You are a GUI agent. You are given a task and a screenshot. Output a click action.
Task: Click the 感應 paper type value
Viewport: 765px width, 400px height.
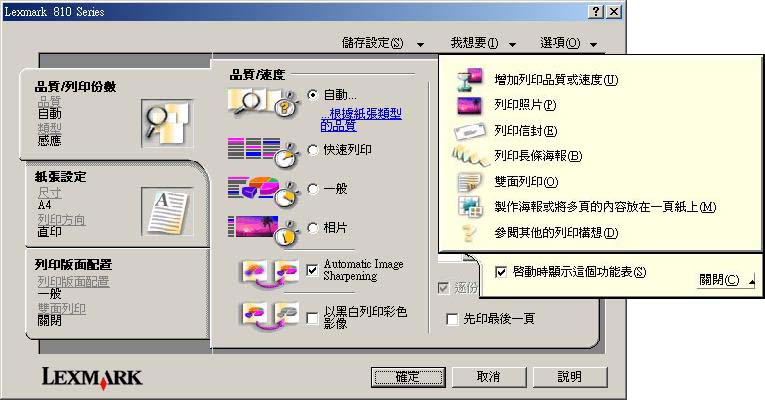tap(49, 140)
